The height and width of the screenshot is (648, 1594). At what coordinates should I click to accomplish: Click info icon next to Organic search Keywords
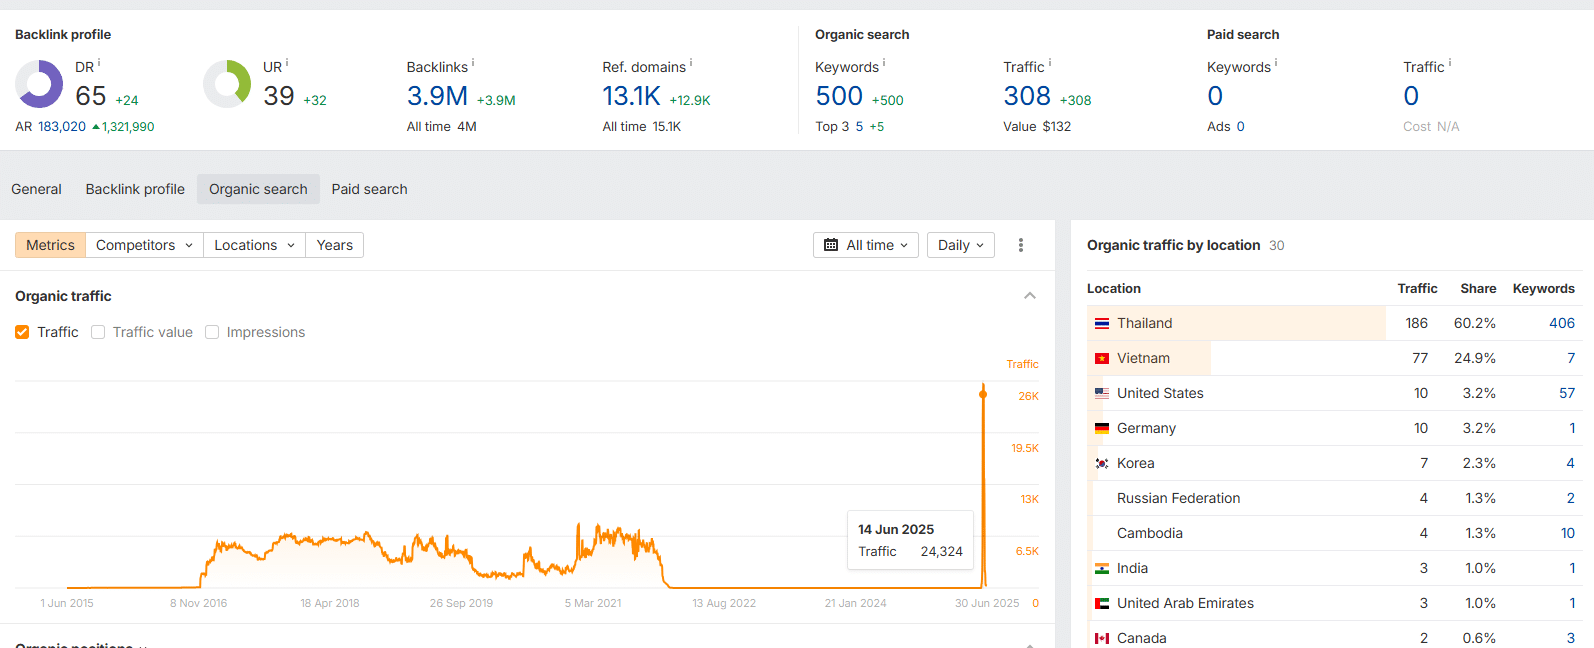pos(884,63)
